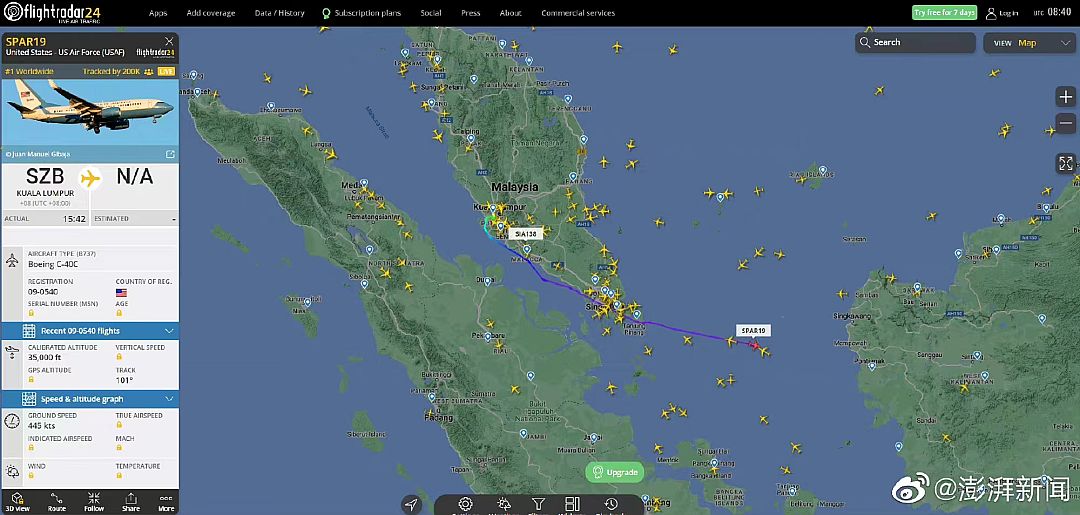Click the Search field

coord(915,43)
